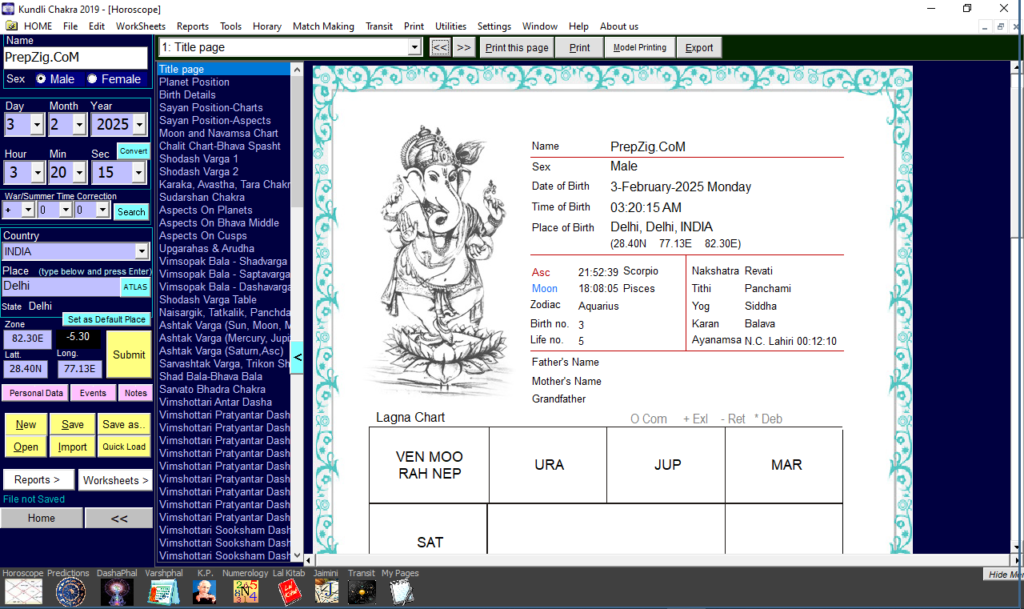Open the Horoscope module icon
Screen dimensions: 1024x609
pos(24,592)
